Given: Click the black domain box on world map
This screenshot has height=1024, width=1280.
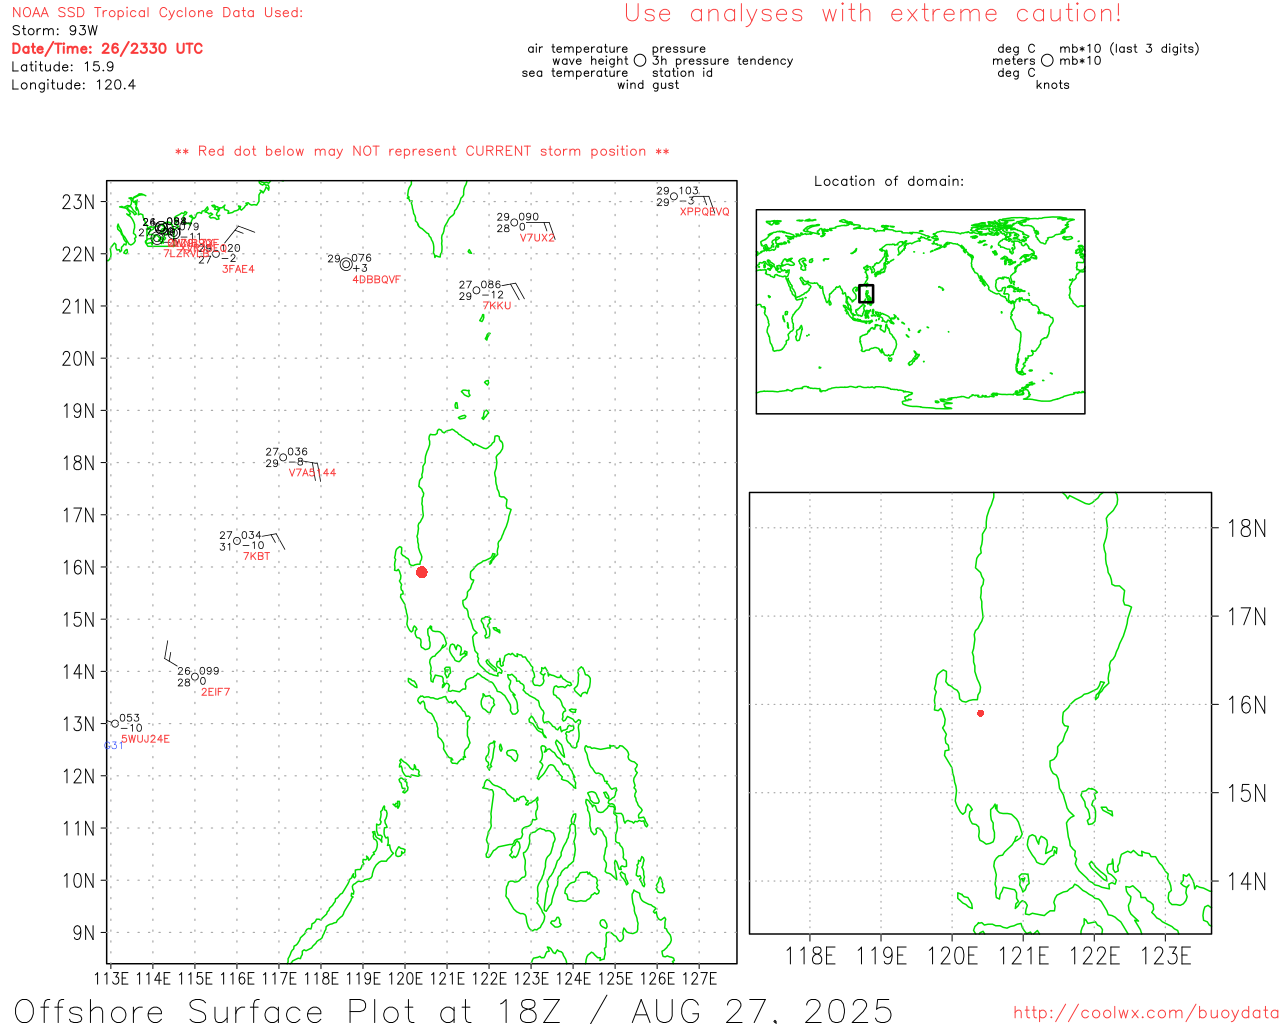Looking at the screenshot, I should 866,293.
